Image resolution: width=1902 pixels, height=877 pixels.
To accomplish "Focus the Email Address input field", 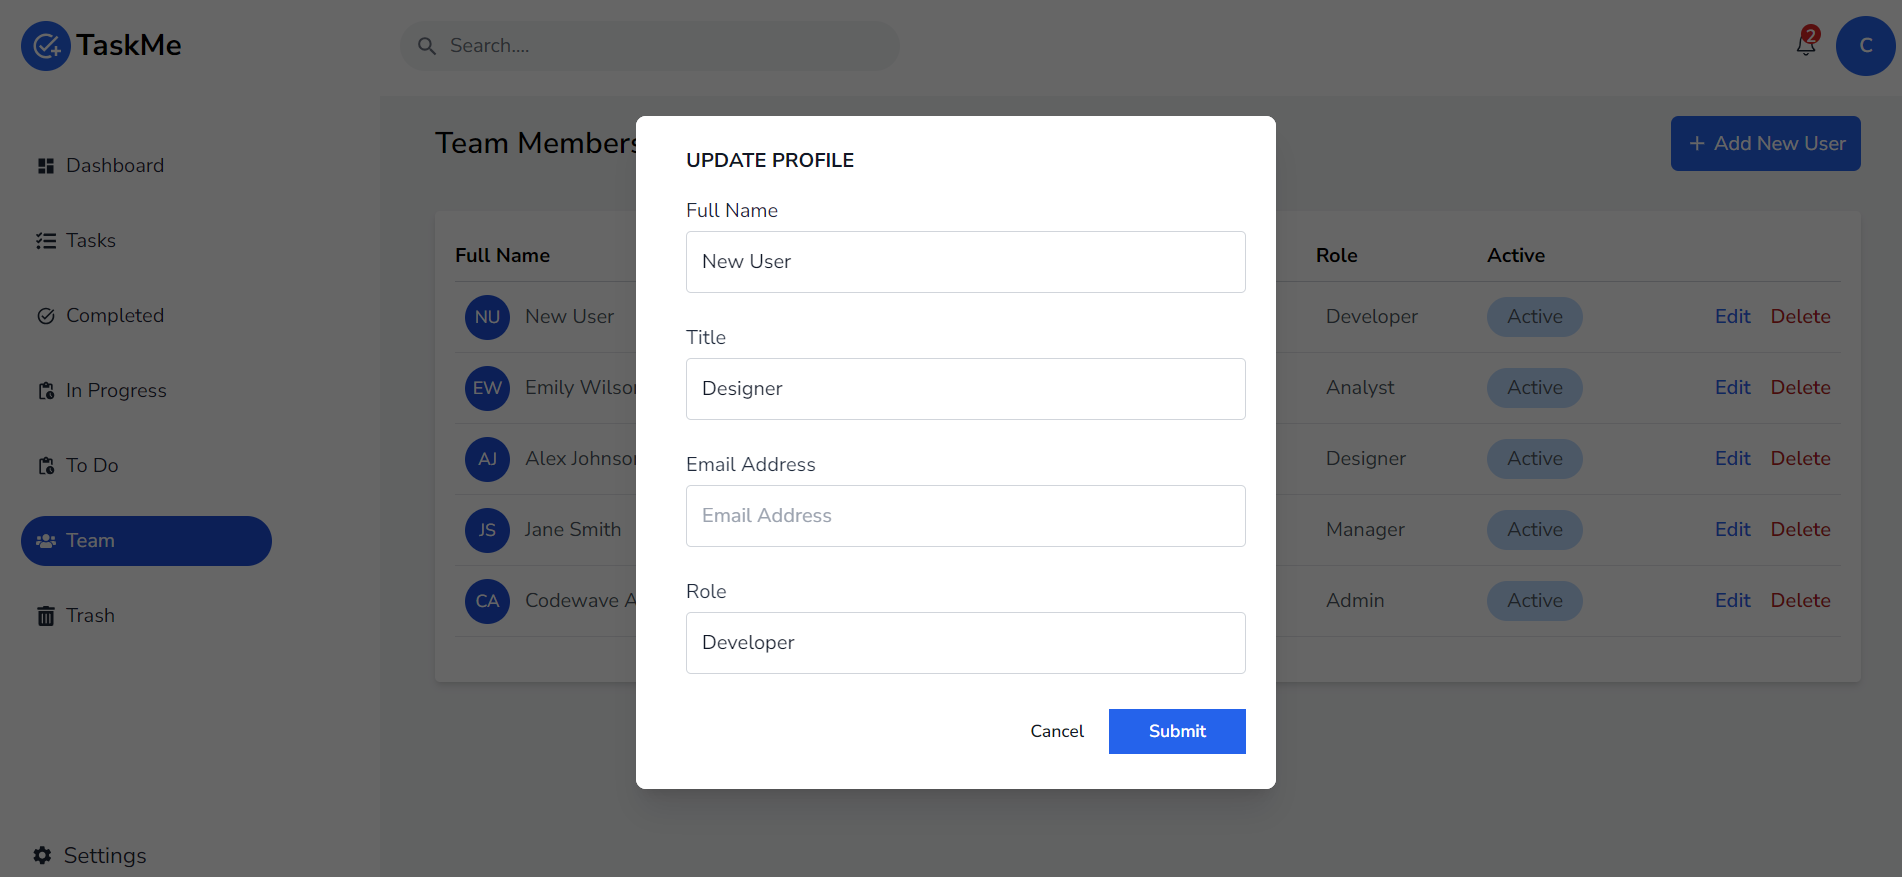I will pyautogui.click(x=966, y=516).
